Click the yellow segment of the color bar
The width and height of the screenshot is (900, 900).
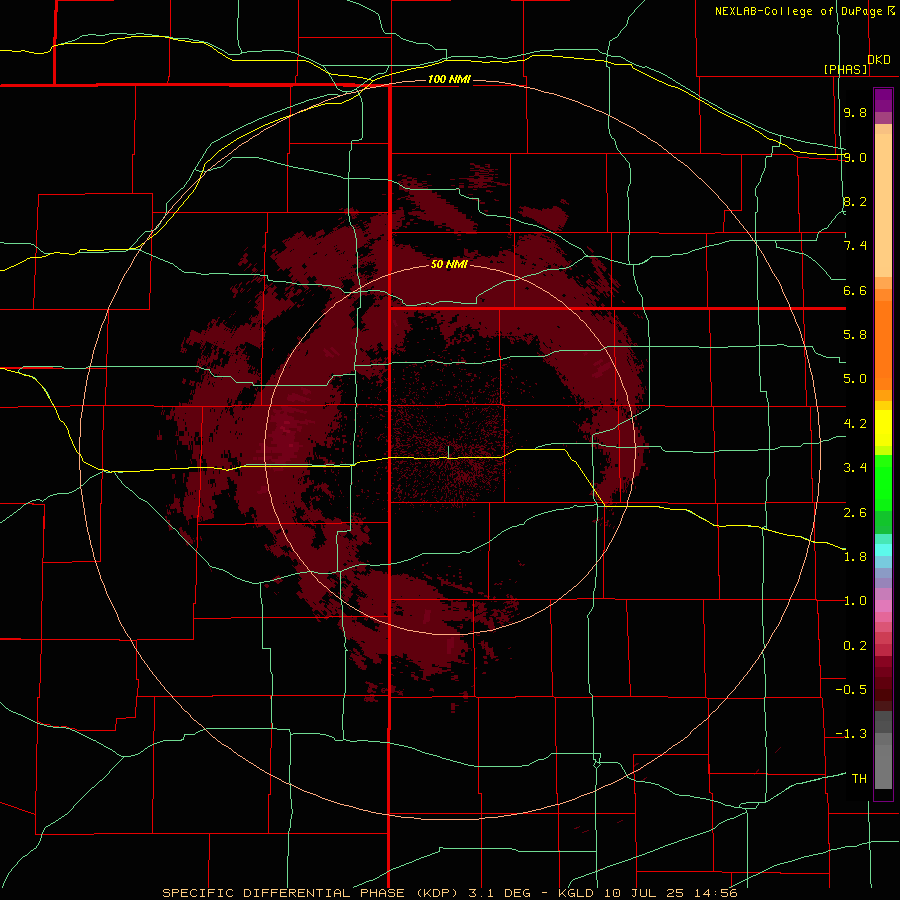coord(883,428)
